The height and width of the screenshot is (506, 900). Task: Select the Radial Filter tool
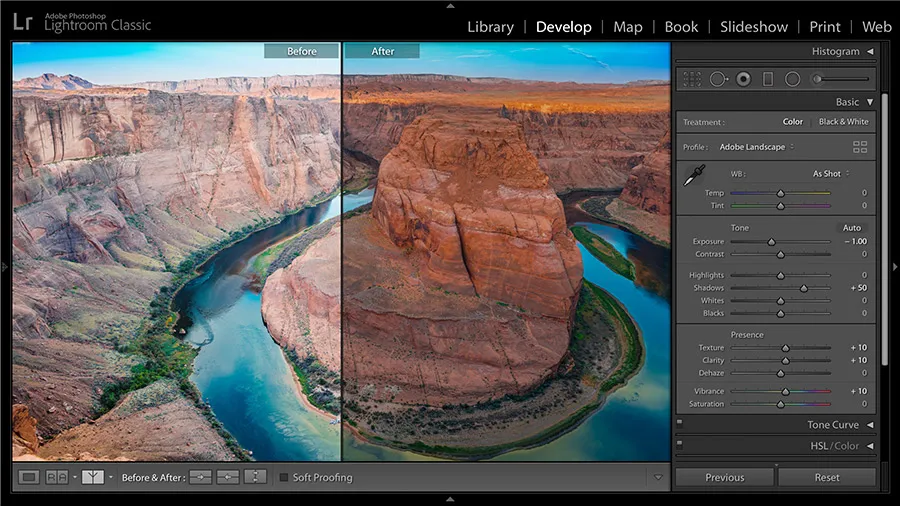click(792, 79)
